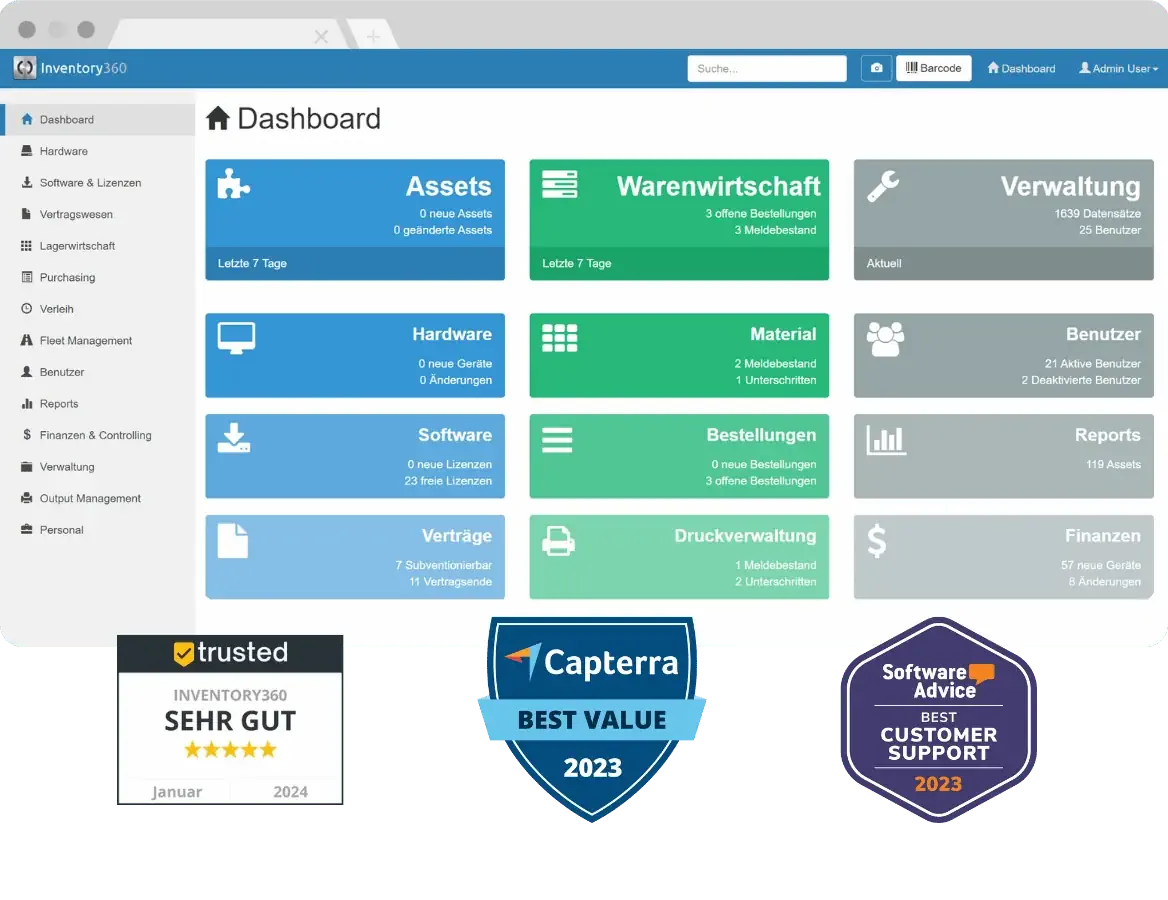Click the bar chart icon on Reports tile
This screenshot has height=900, width=1168.
coord(885,440)
